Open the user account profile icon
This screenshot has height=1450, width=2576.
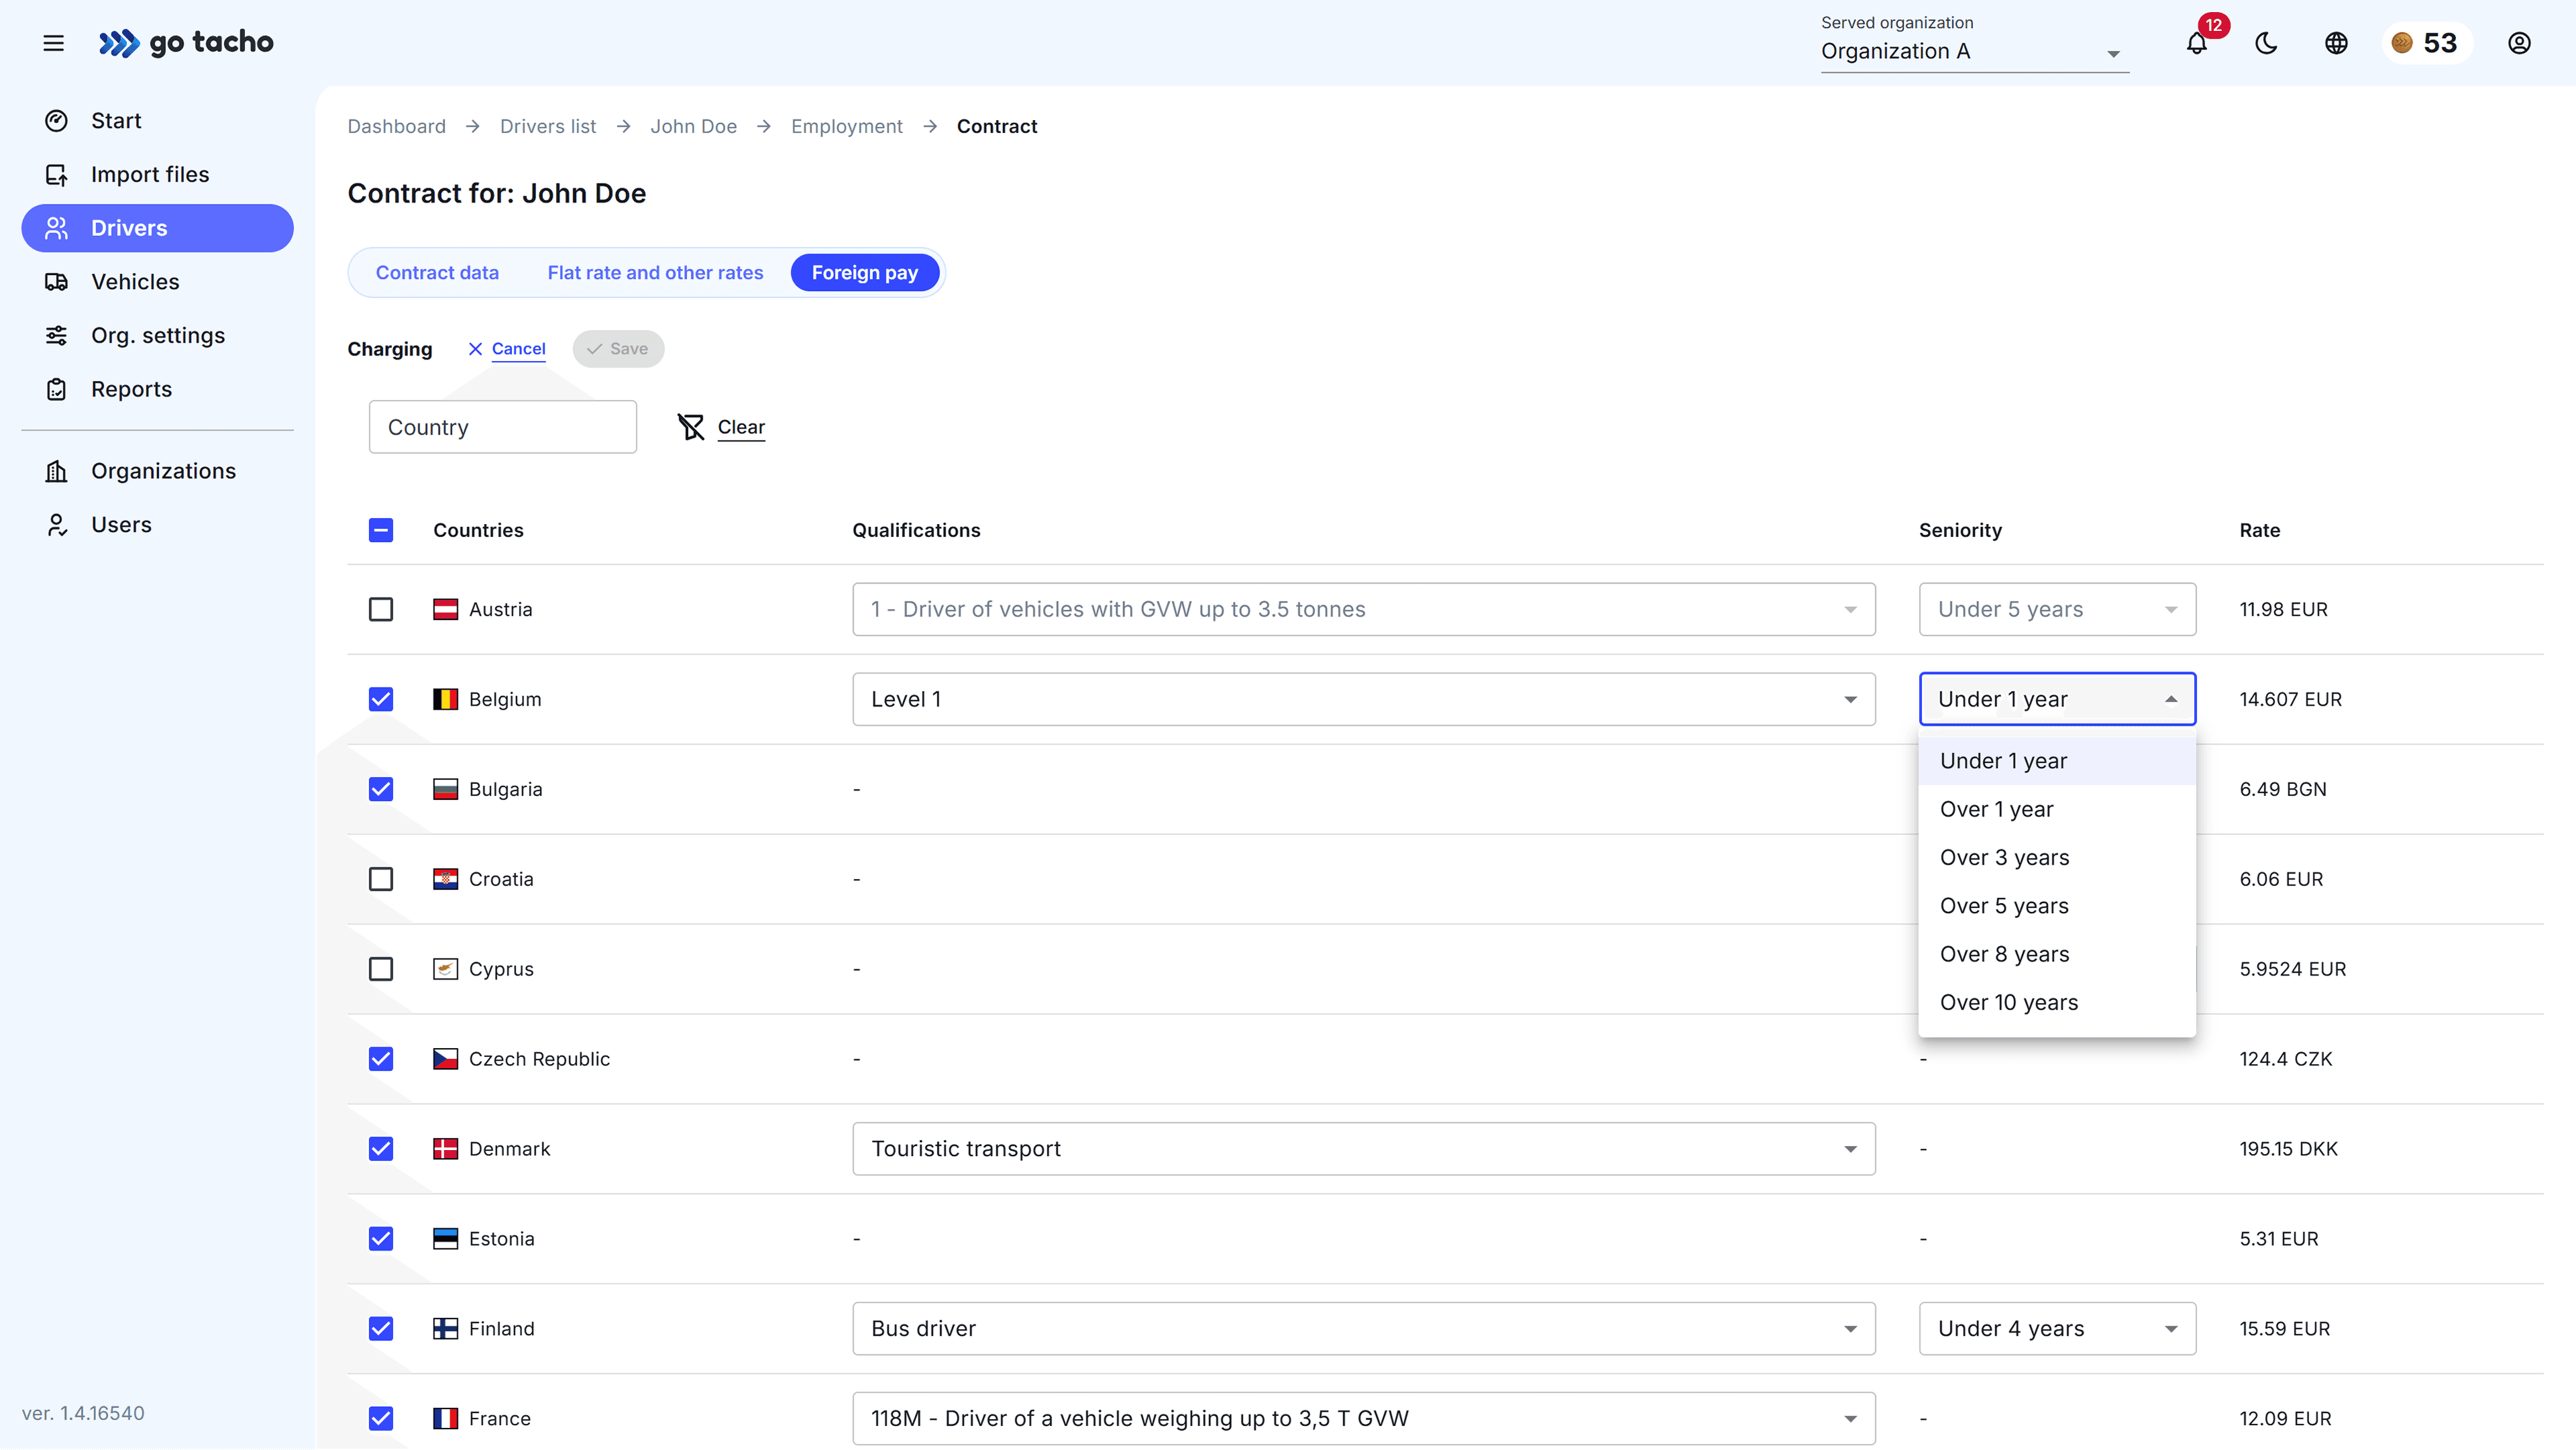pos(2519,43)
